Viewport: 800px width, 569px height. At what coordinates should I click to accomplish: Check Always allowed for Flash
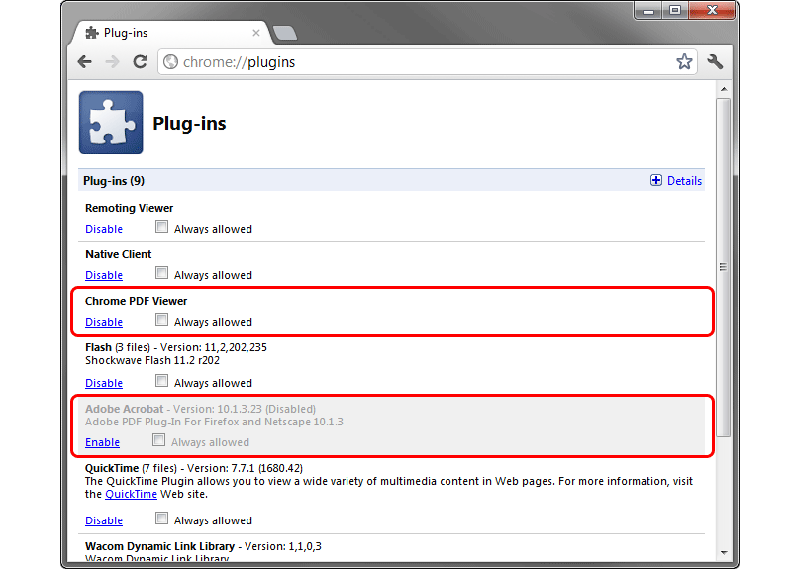161,381
